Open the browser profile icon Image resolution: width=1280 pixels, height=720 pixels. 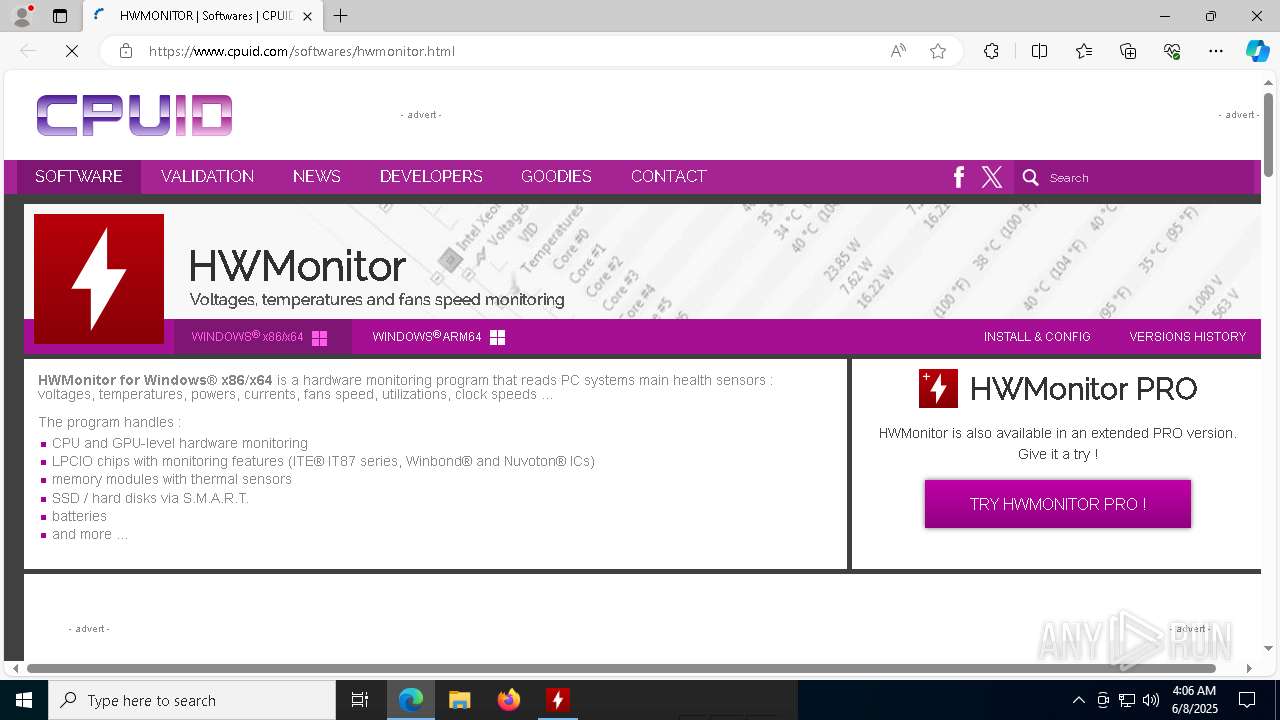pyautogui.click(x=22, y=16)
